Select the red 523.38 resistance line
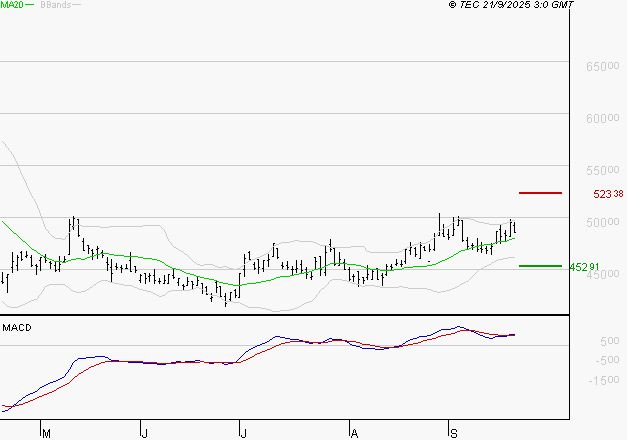Screen dimensions: 627x440 click(x=540, y=192)
